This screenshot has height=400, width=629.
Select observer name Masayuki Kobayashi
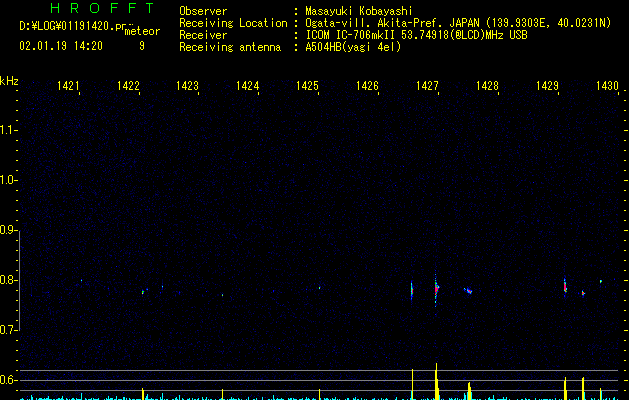pos(359,11)
